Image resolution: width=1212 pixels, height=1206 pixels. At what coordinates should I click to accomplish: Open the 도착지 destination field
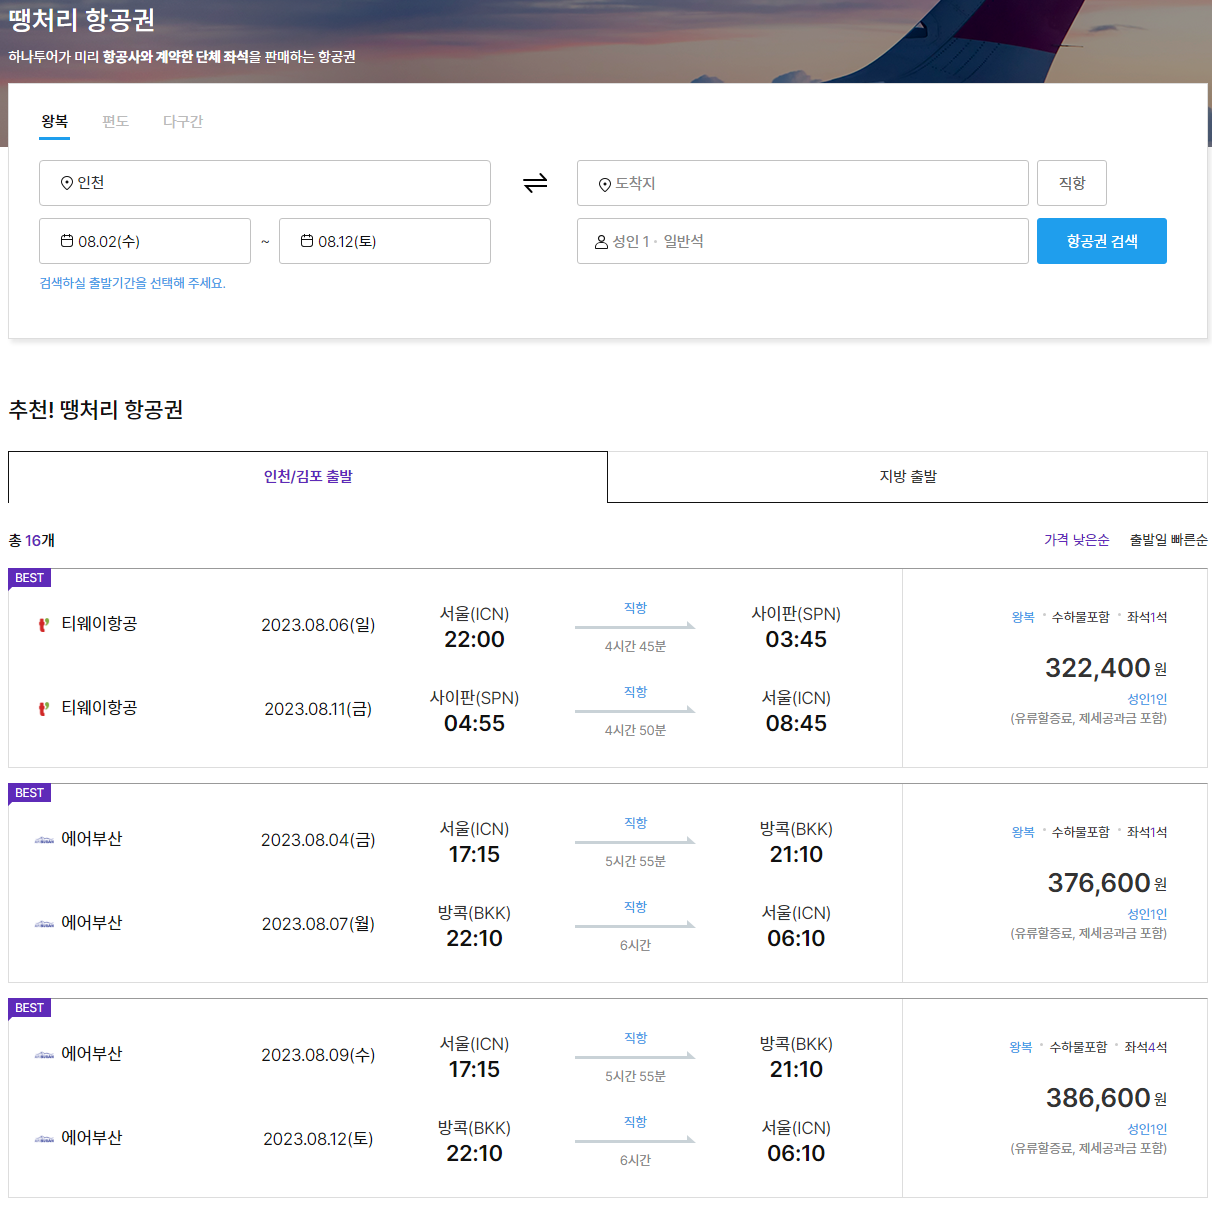[803, 183]
